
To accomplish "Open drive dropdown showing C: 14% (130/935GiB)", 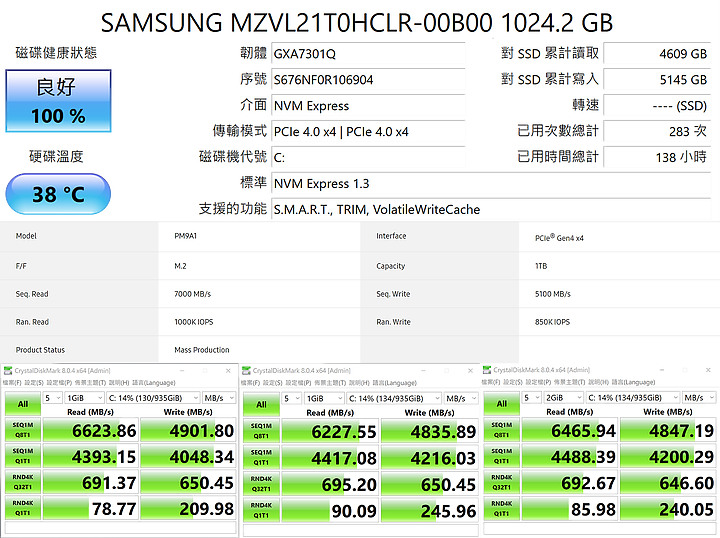I will pos(153,398).
